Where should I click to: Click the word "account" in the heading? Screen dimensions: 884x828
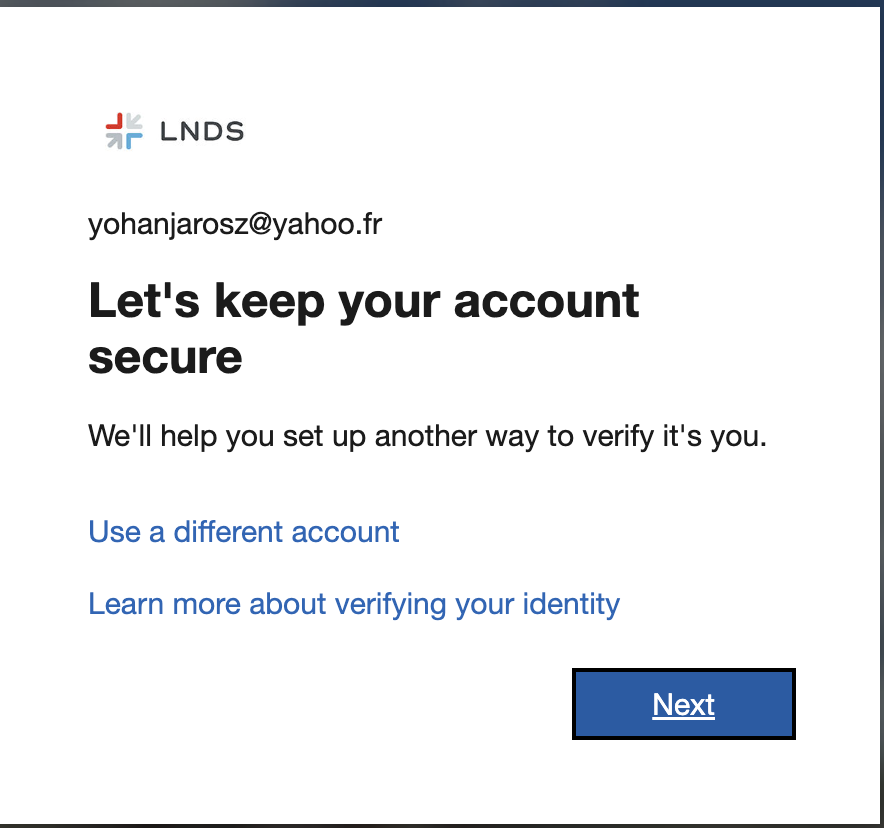pos(546,300)
